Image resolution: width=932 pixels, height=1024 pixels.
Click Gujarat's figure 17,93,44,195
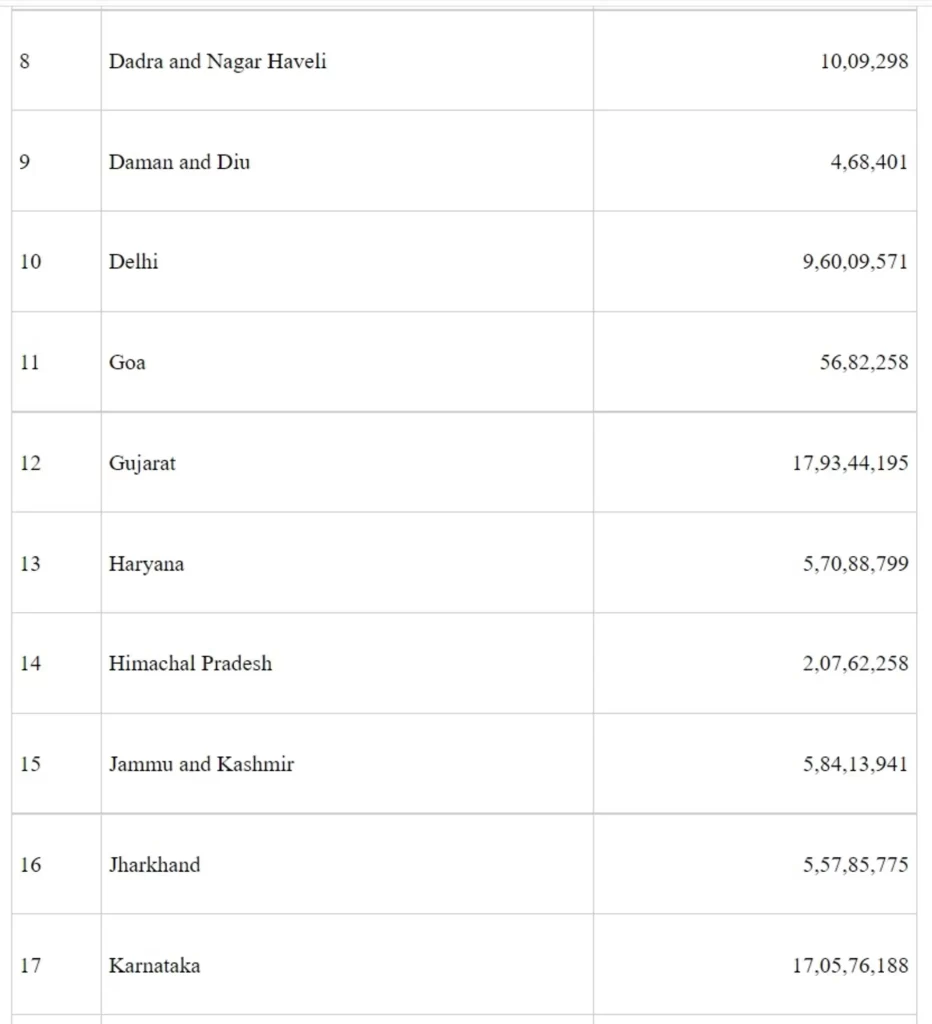(850, 464)
